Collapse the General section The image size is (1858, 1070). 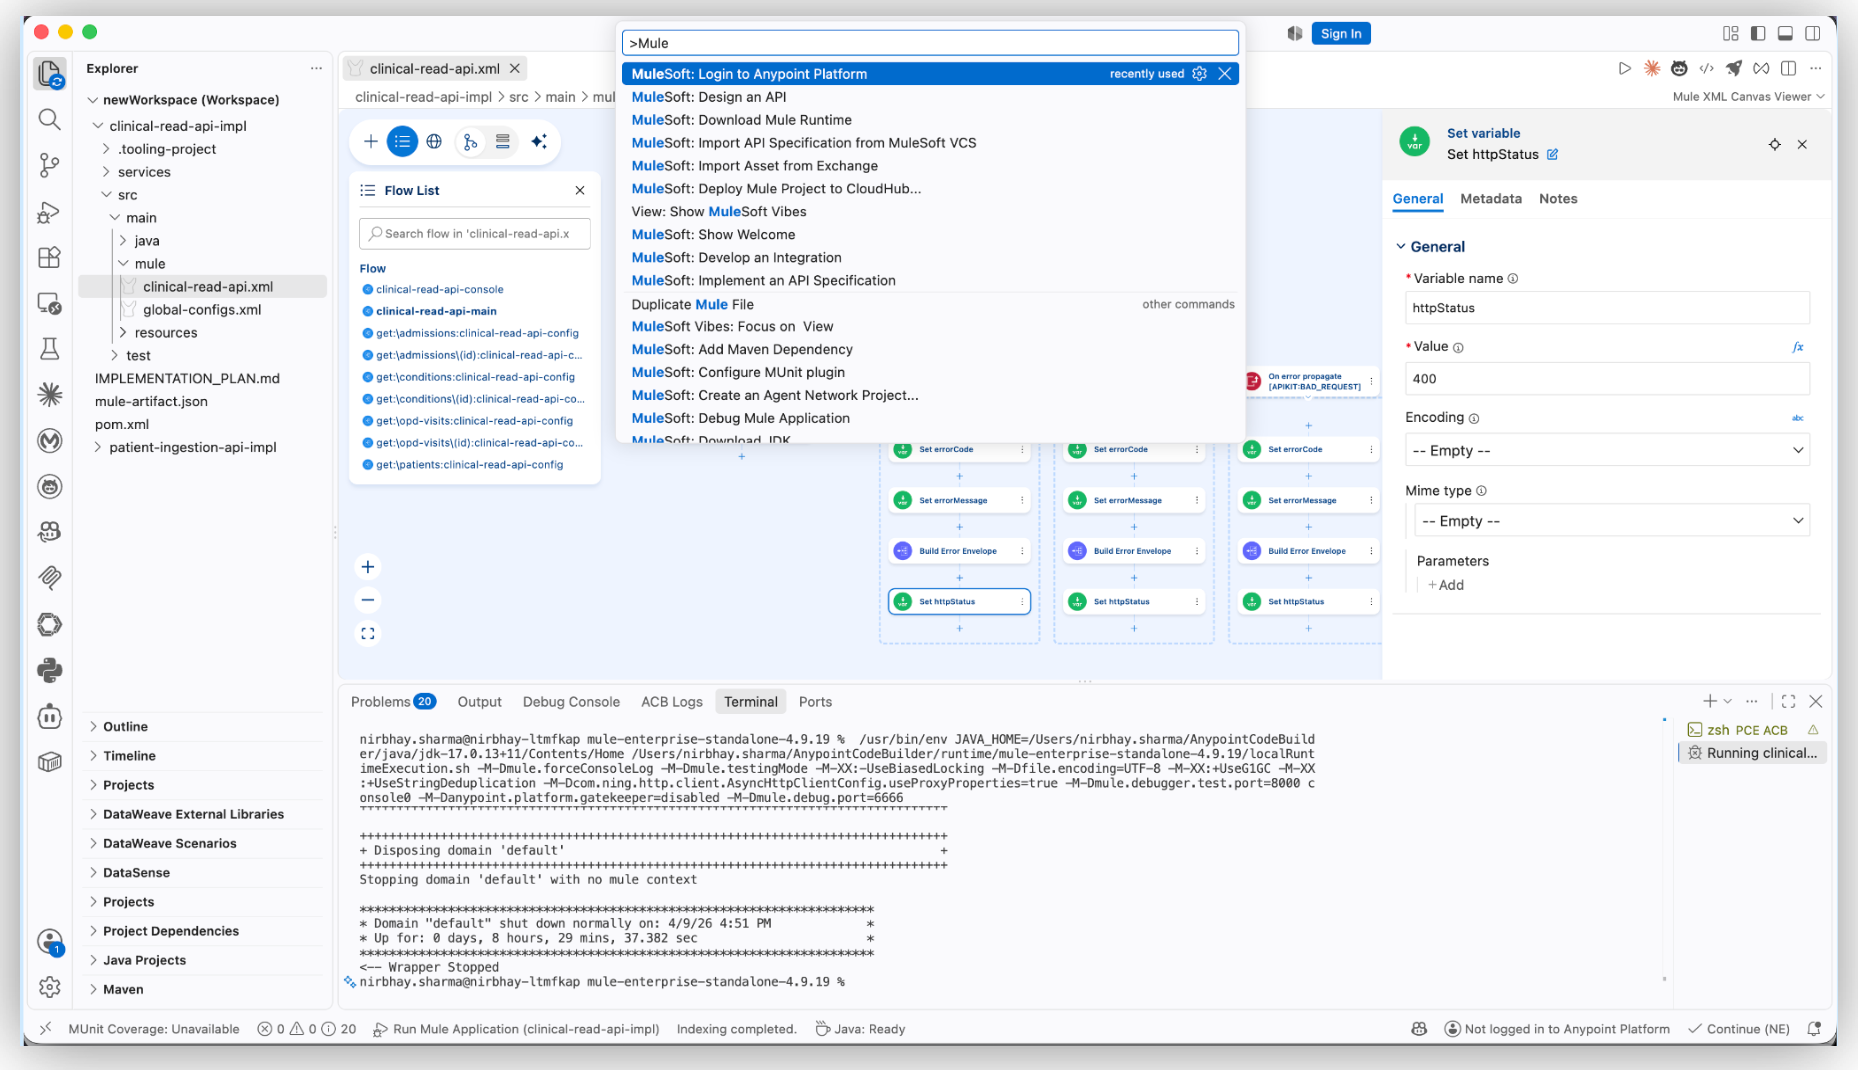(x=1401, y=247)
